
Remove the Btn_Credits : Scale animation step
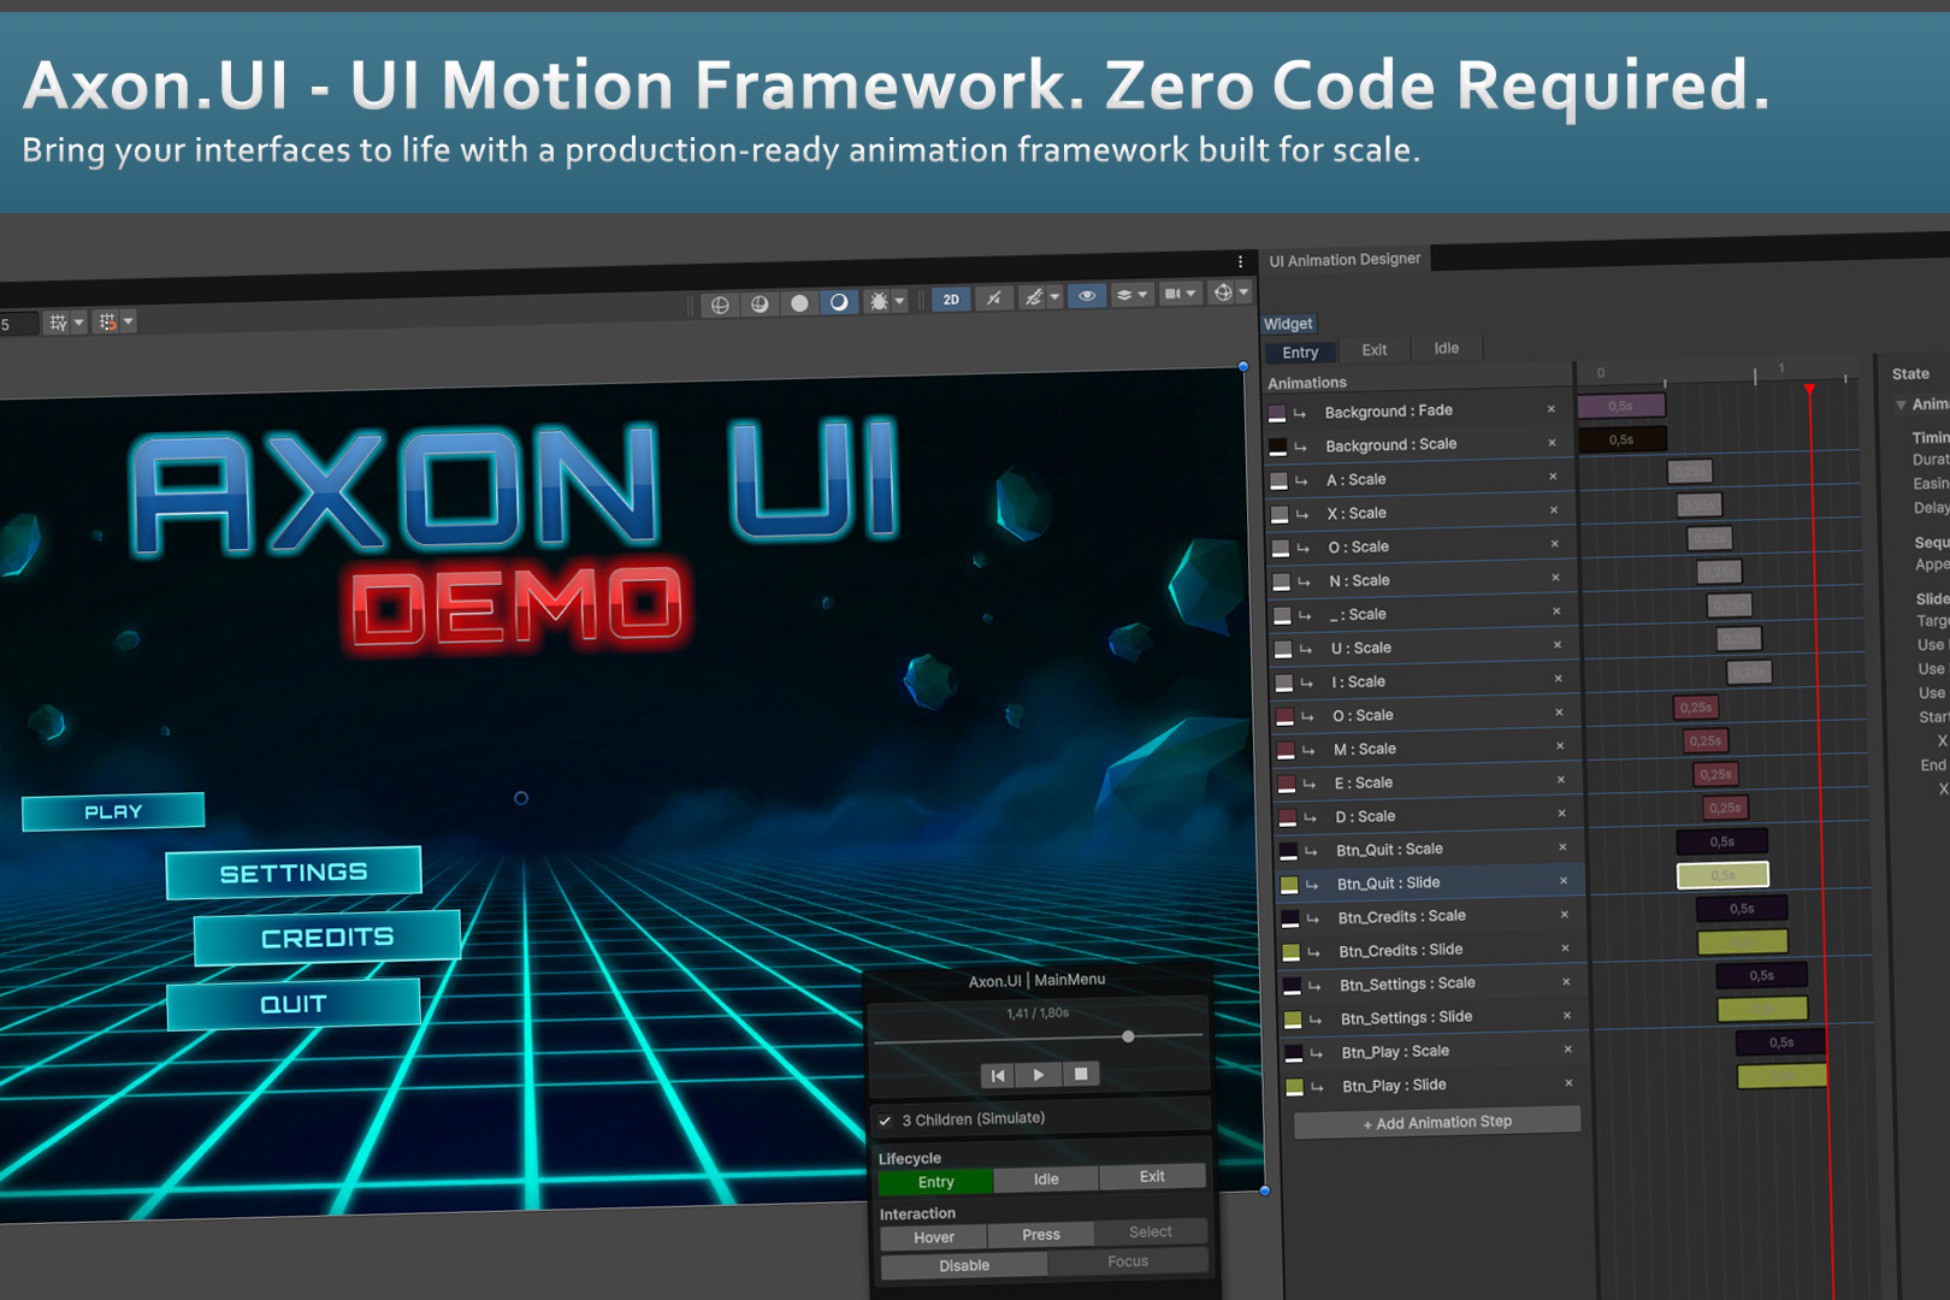coord(1565,915)
